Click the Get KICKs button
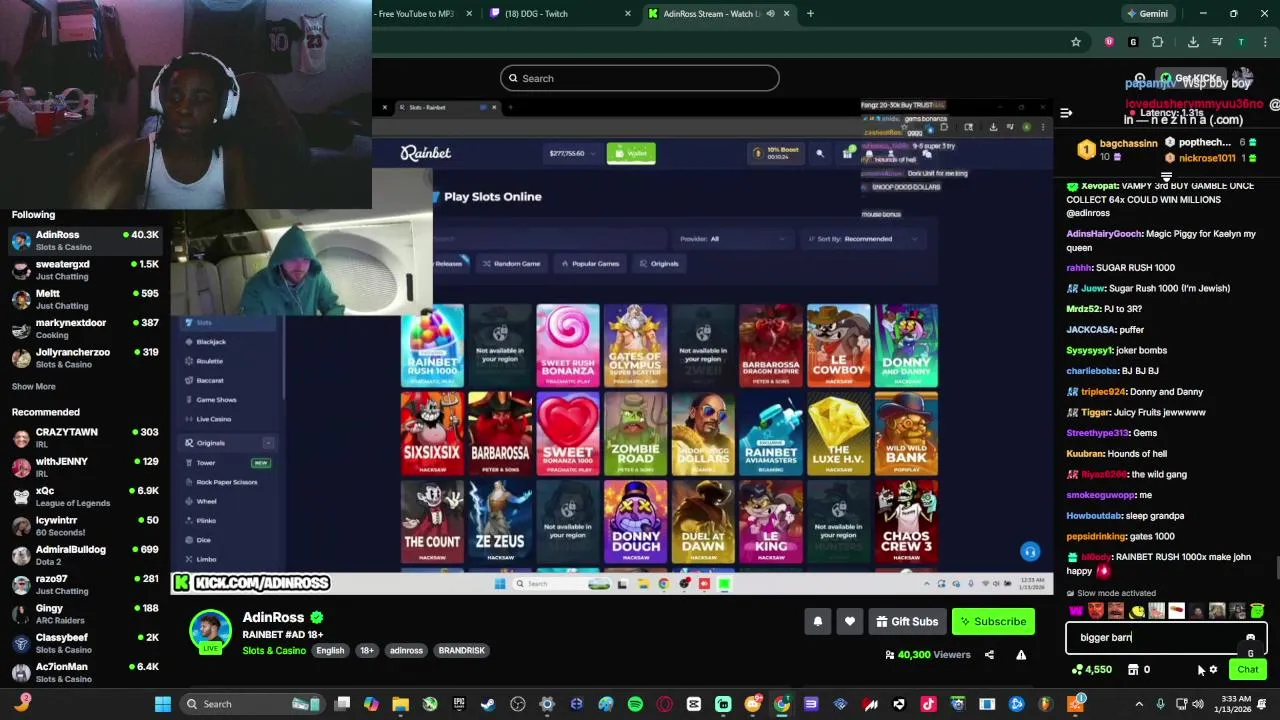This screenshot has height=720, width=1280. coord(1190,78)
